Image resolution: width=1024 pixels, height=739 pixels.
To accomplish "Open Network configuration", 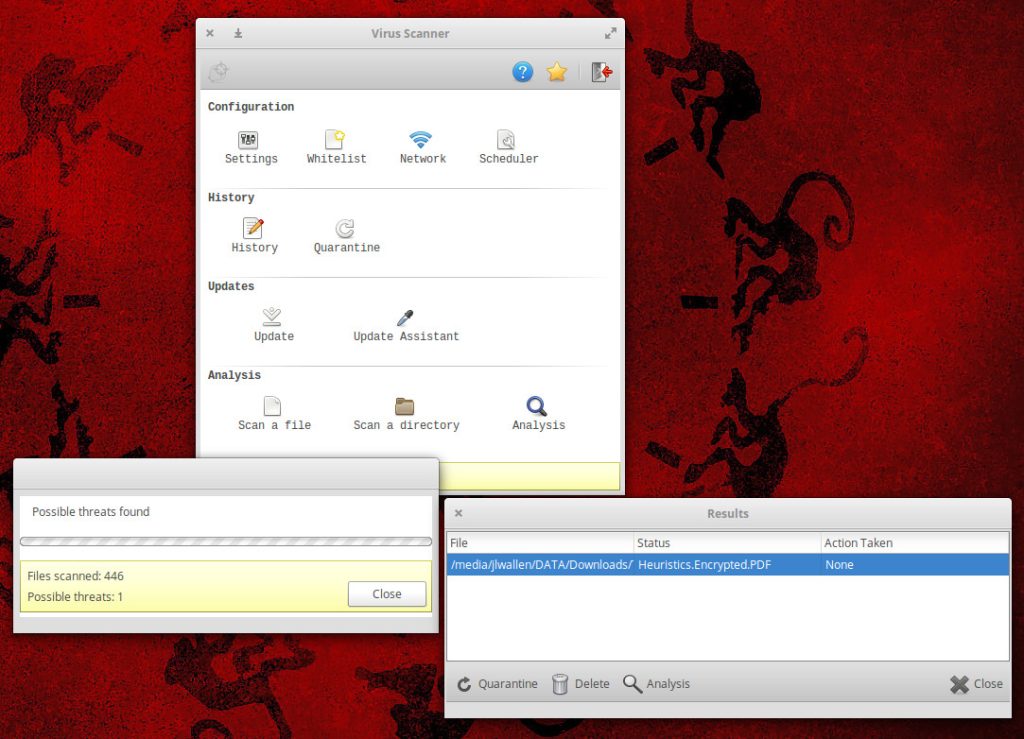I will tap(421, 141).
